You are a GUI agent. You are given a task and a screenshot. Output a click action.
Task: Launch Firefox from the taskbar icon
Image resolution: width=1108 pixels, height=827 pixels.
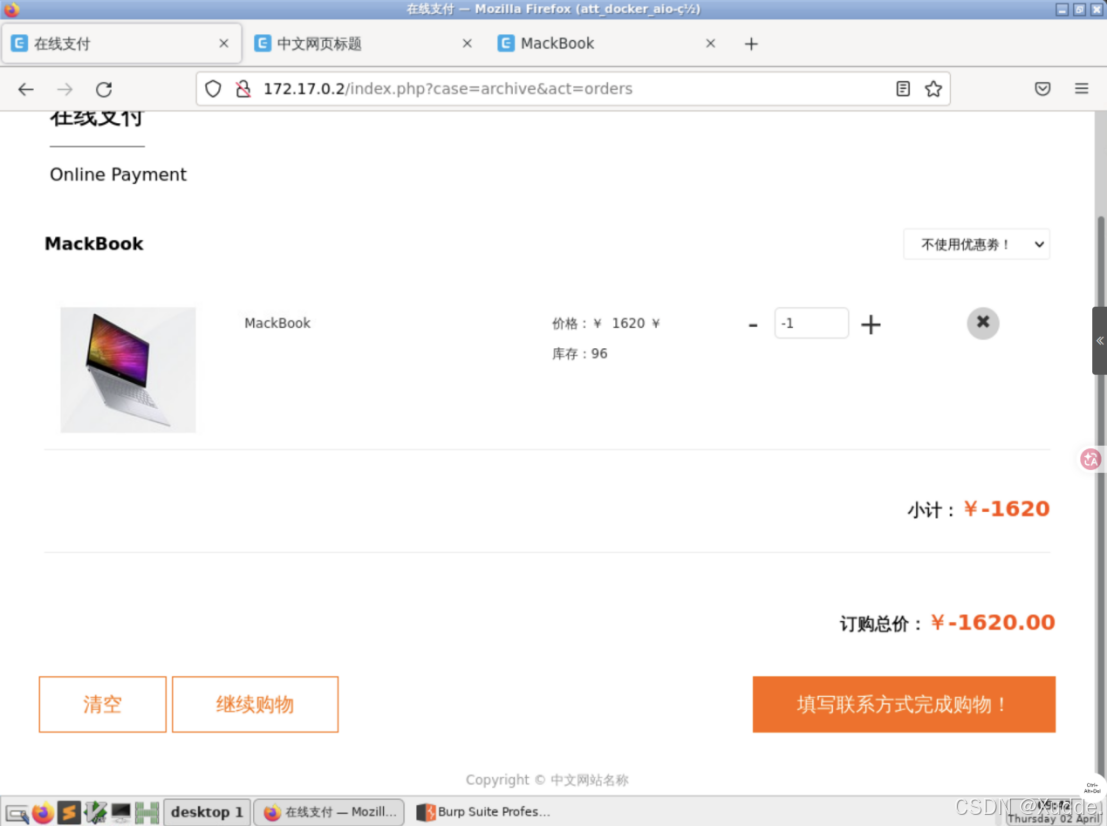[42, 813]
